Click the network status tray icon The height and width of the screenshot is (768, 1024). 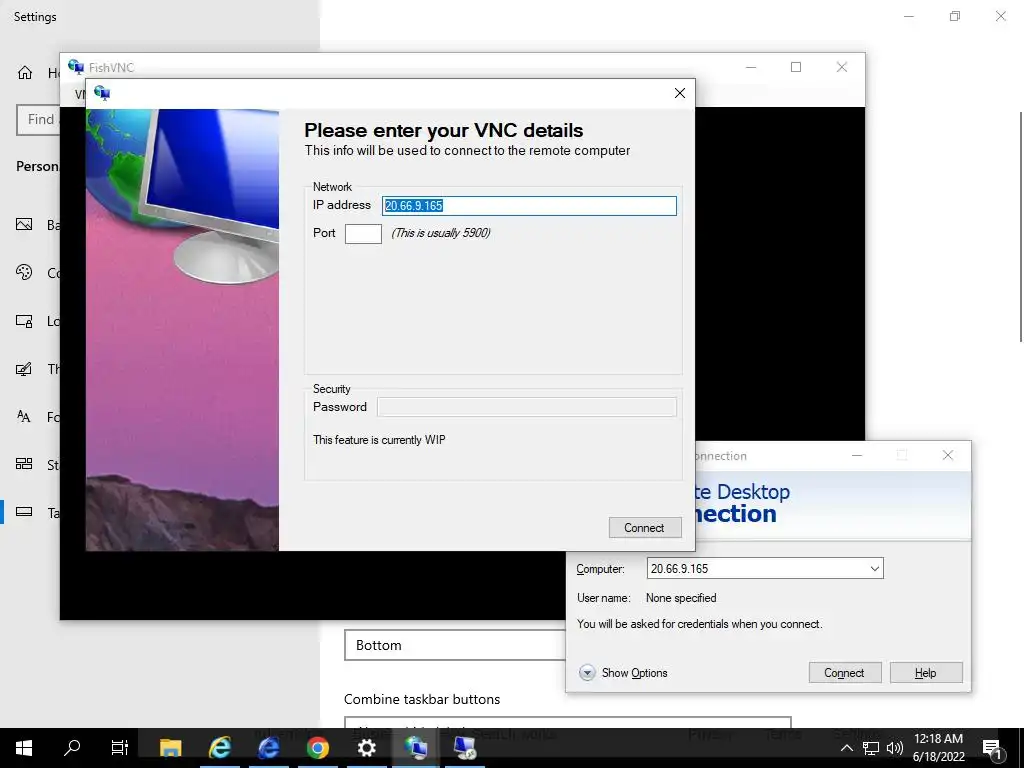point(871,748)
